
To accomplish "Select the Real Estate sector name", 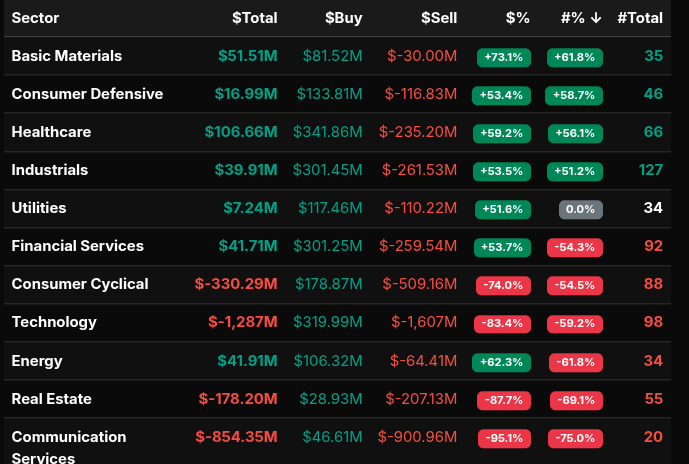I will 51,399.
